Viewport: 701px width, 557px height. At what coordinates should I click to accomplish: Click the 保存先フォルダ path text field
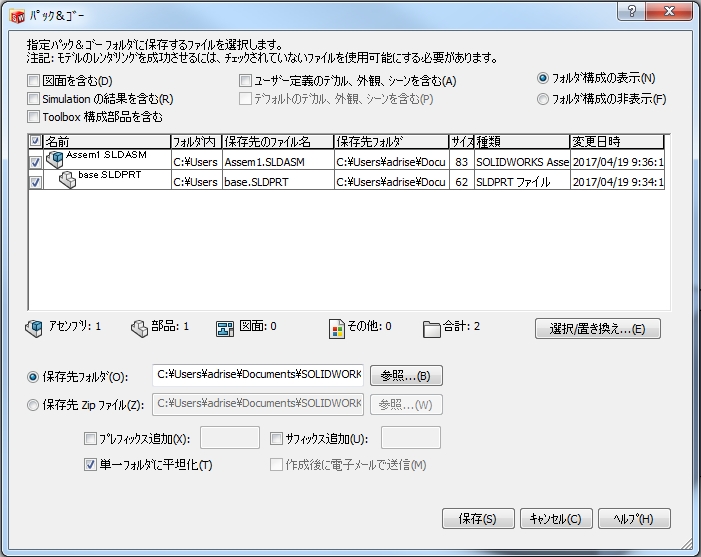257,376
